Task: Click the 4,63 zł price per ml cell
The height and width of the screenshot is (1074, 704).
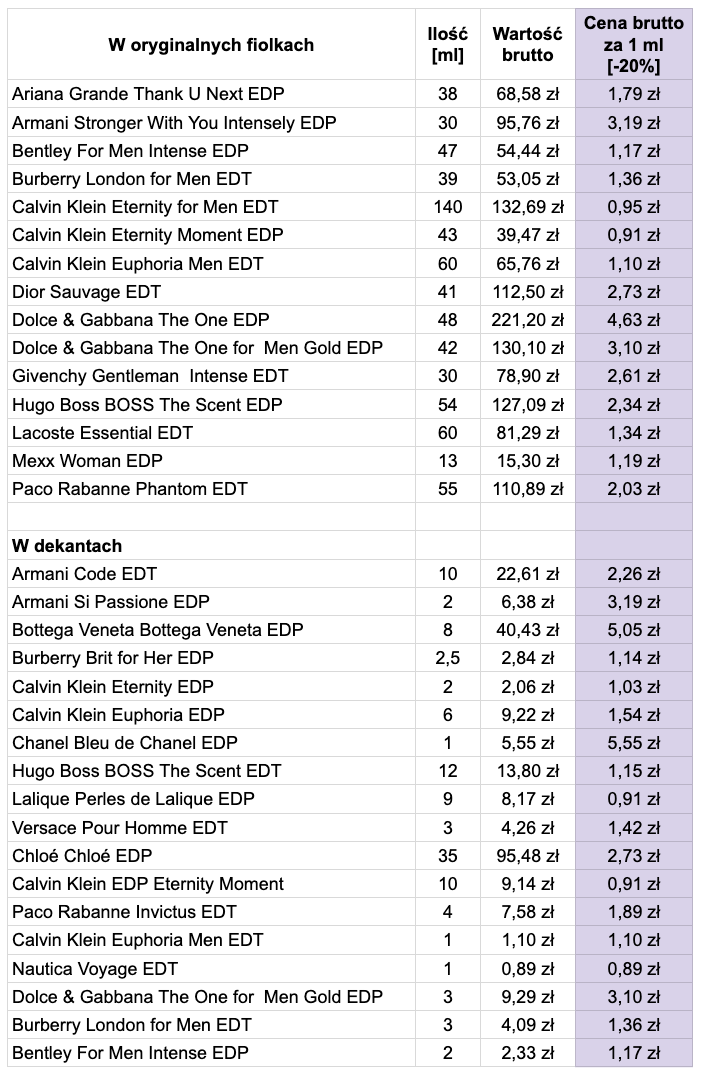Action: (x=633, y=320)
